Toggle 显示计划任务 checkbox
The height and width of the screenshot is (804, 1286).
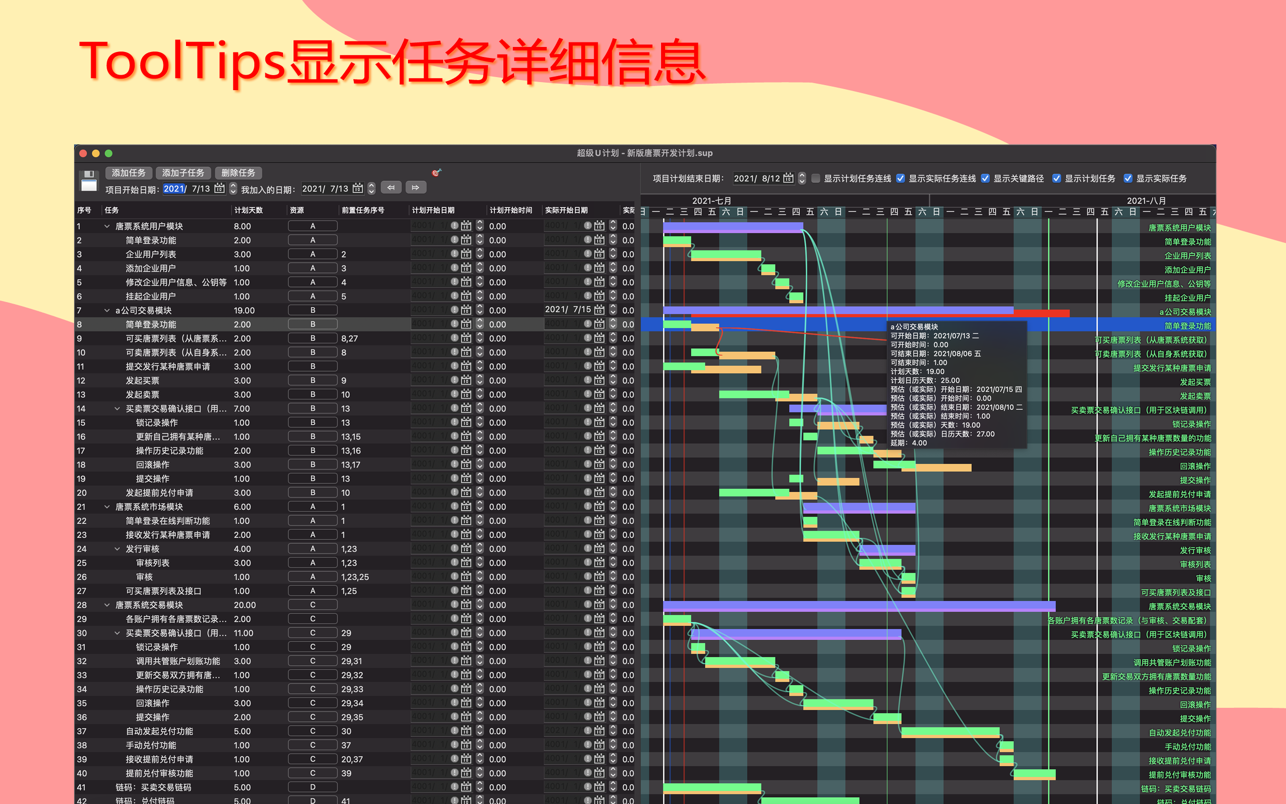[1056, 178]
